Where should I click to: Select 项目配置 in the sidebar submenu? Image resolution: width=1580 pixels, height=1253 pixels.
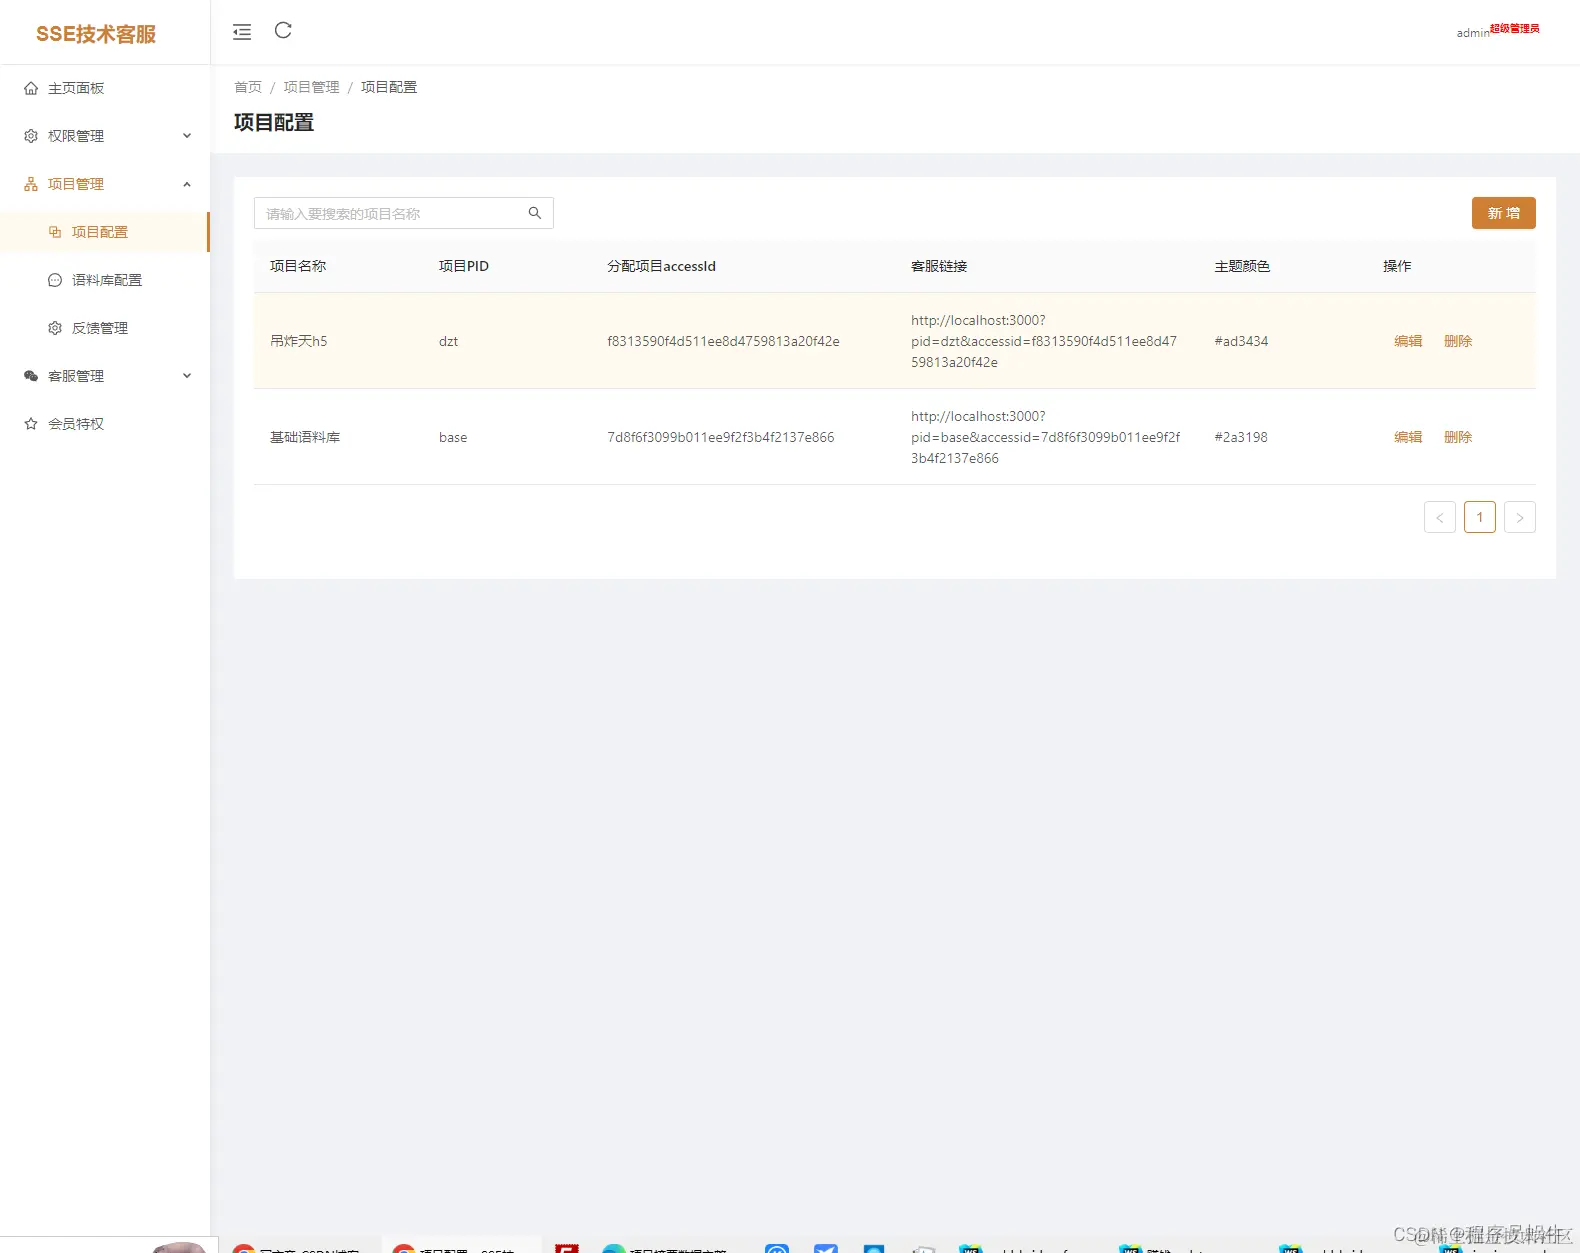[104, 232]
